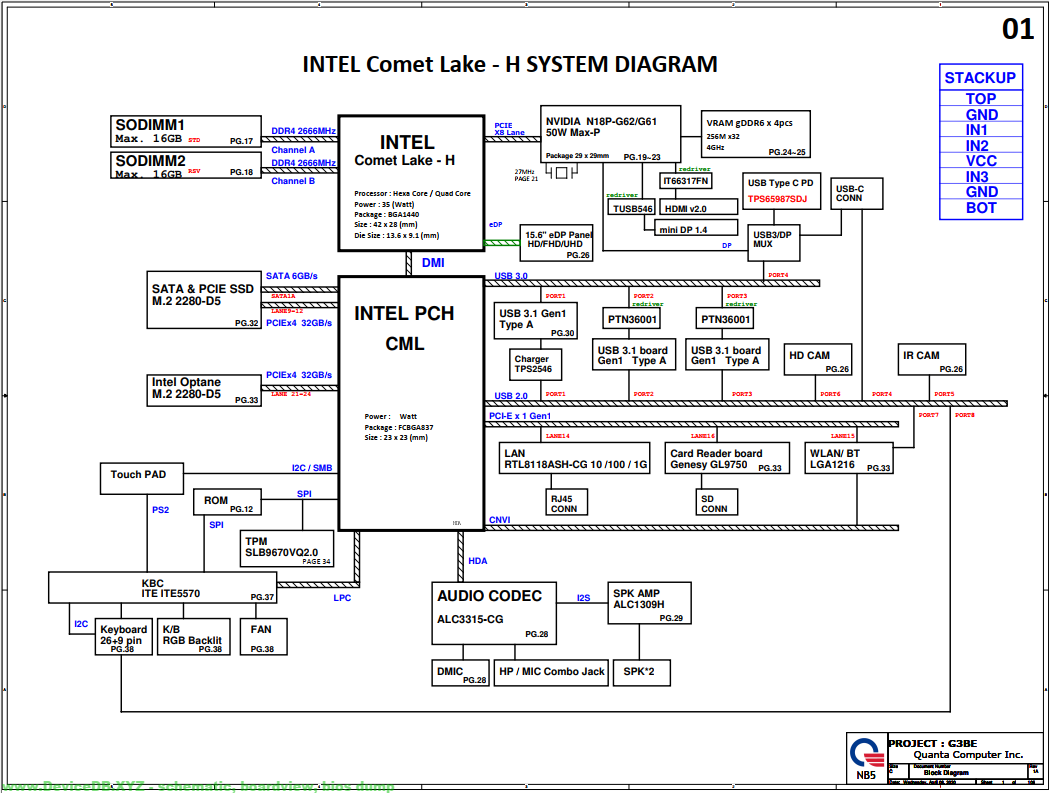Select the ROM box
1049x793 pixels.
pos(227,502)
